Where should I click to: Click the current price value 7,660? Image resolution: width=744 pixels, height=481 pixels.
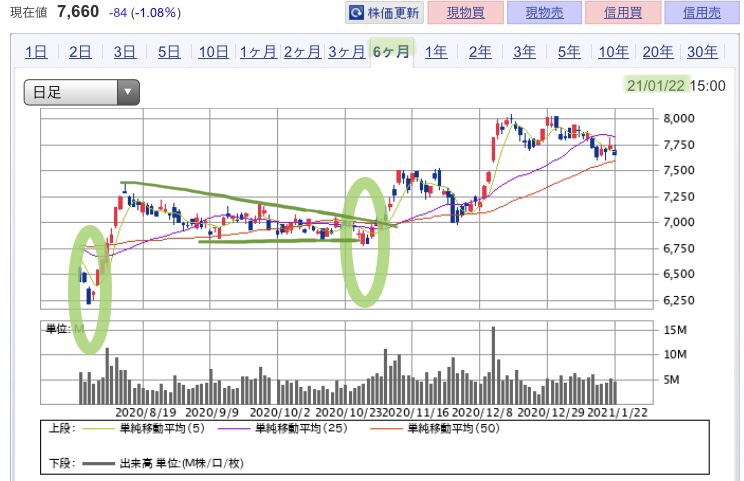(x=78, y=11)
